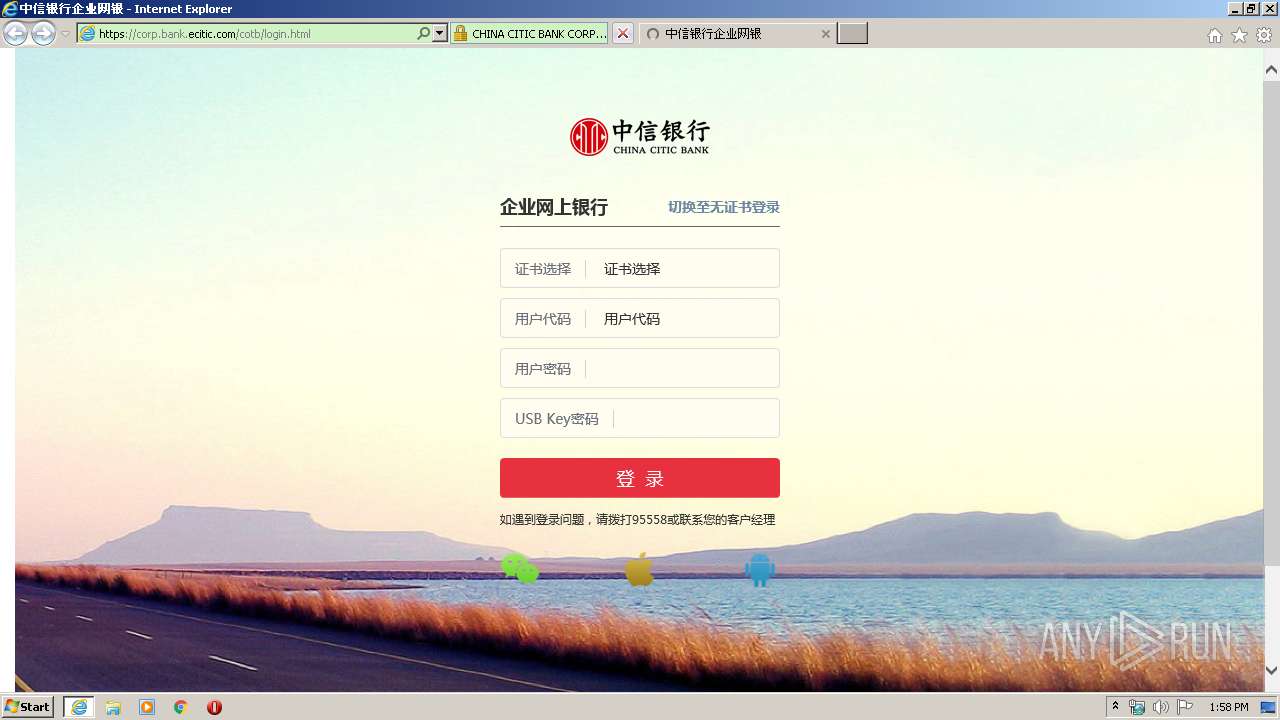Viewport: 1280px width, 720px height.
Task: Expand the recent pages arrow beside Forward
Action: [65, 34]
